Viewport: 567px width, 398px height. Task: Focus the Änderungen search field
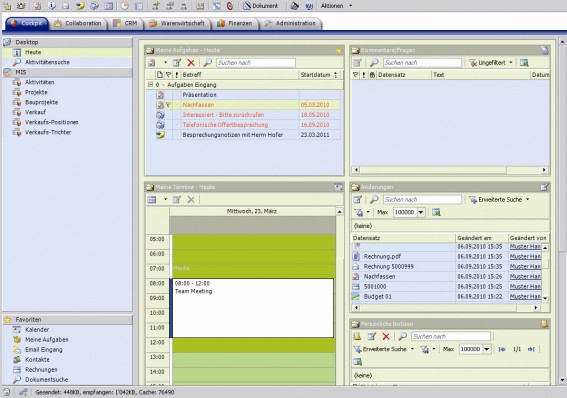tap(422, 200)
